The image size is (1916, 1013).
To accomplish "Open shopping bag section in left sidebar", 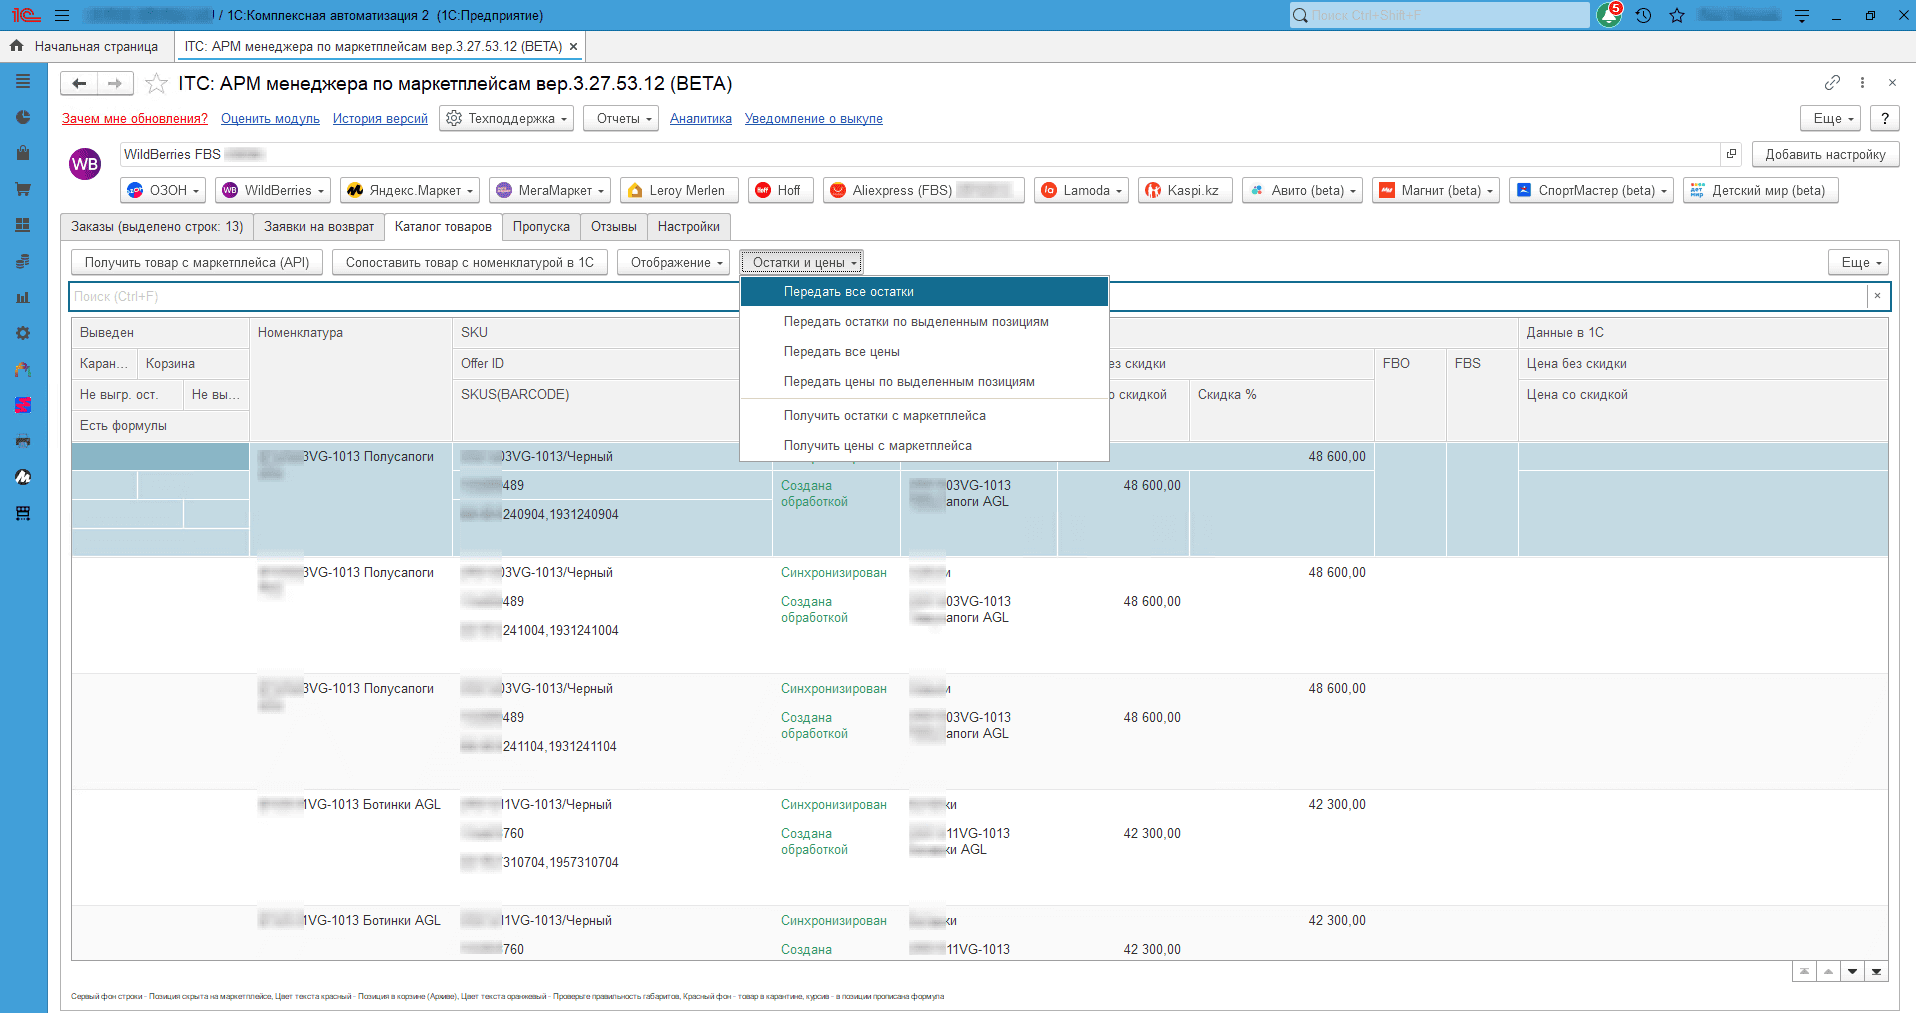I will click(x=23, y=153).
